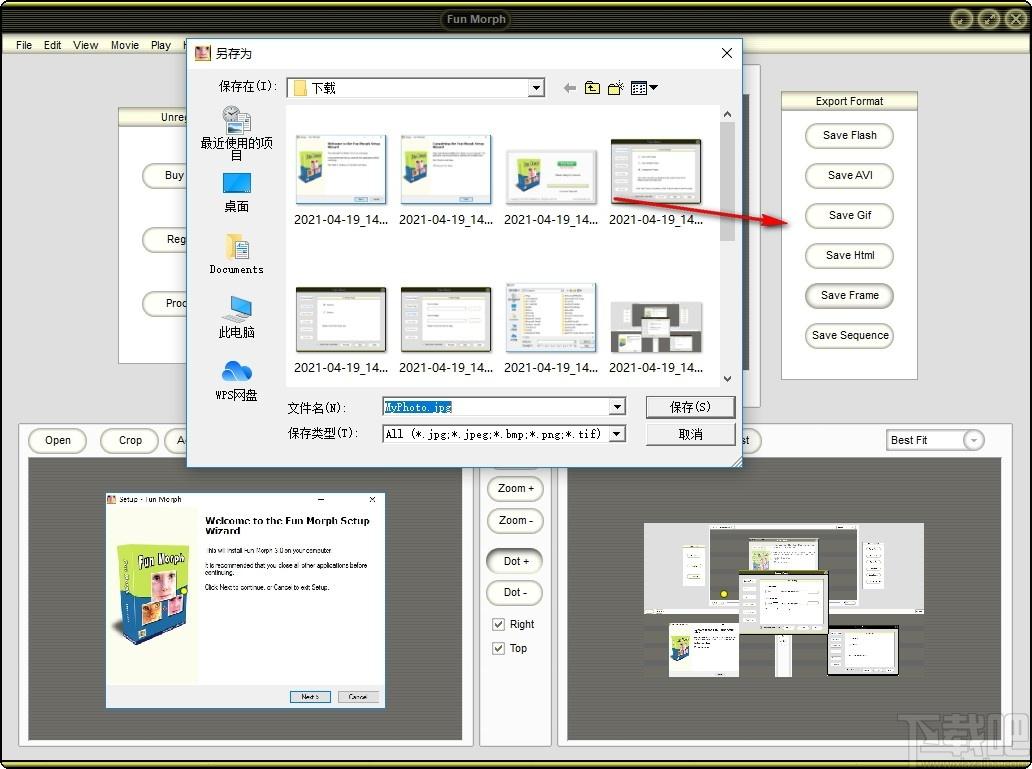Expand the file name dropdown arrow
The width and height of the screenshot is (1032, 769).
click(617, 407)
